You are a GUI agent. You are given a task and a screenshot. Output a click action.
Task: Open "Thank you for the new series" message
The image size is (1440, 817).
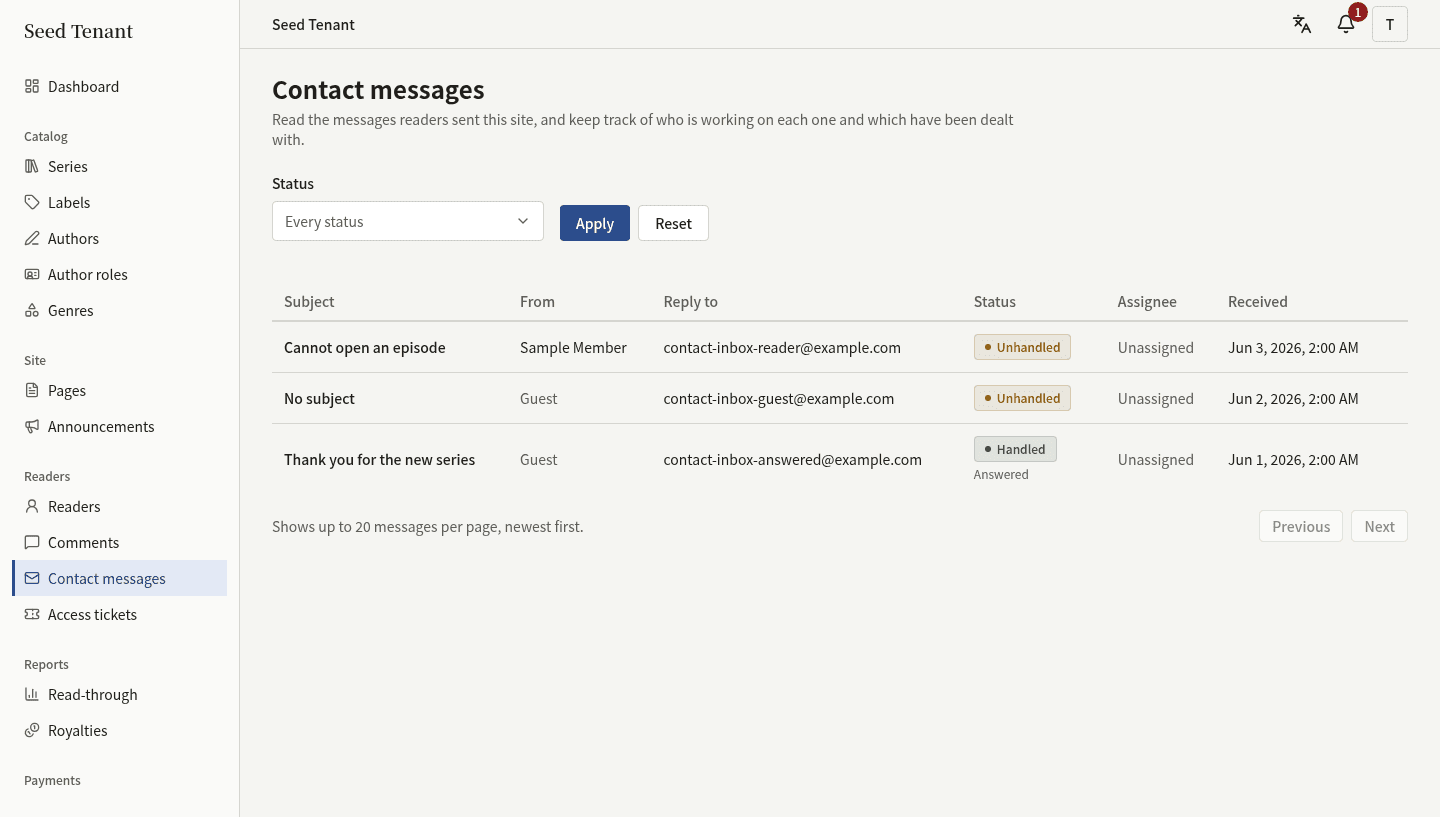pos(380,459)
